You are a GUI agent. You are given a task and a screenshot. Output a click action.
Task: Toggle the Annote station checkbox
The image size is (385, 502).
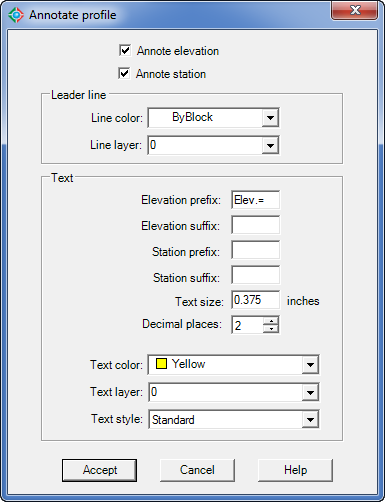point(124,73)
